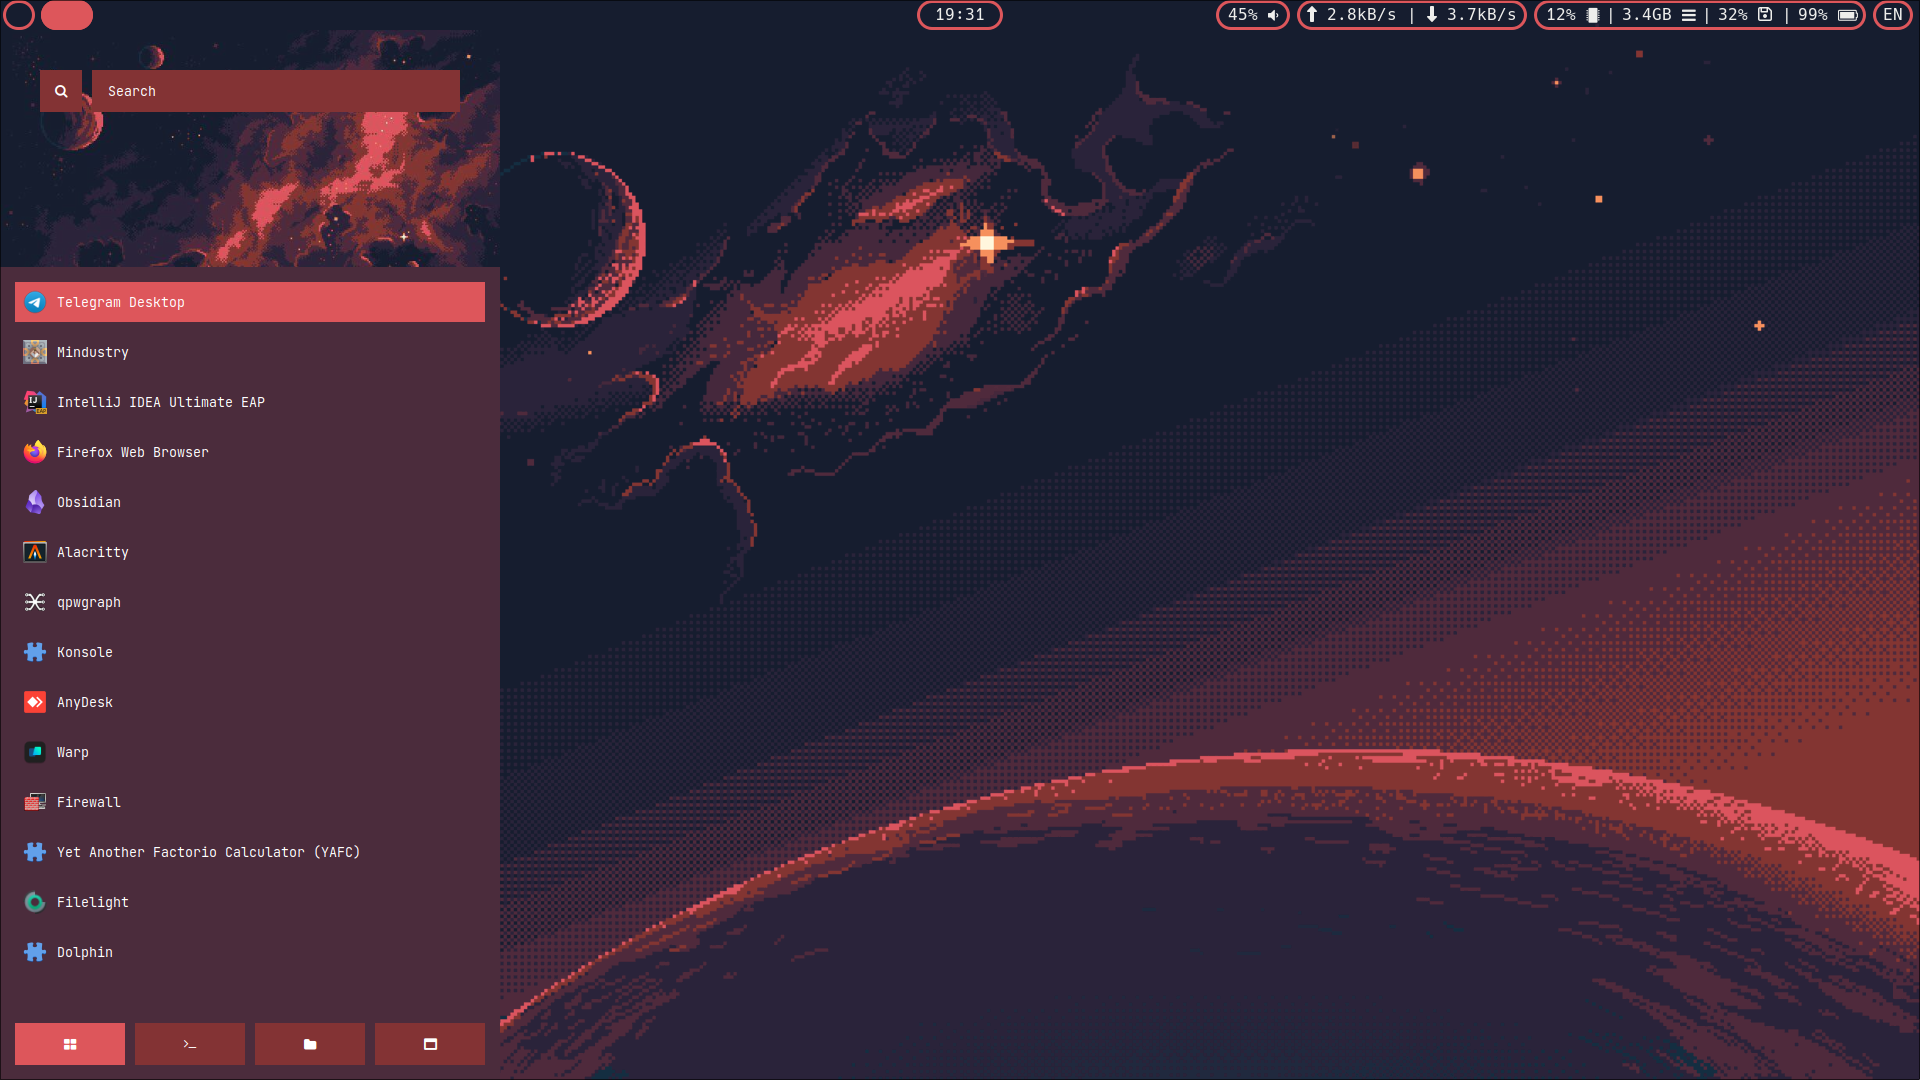Click the Telegram Desktop app icon
Image resolution: width=1920 pixels, height=1080 pixels.
pos(35,302)
